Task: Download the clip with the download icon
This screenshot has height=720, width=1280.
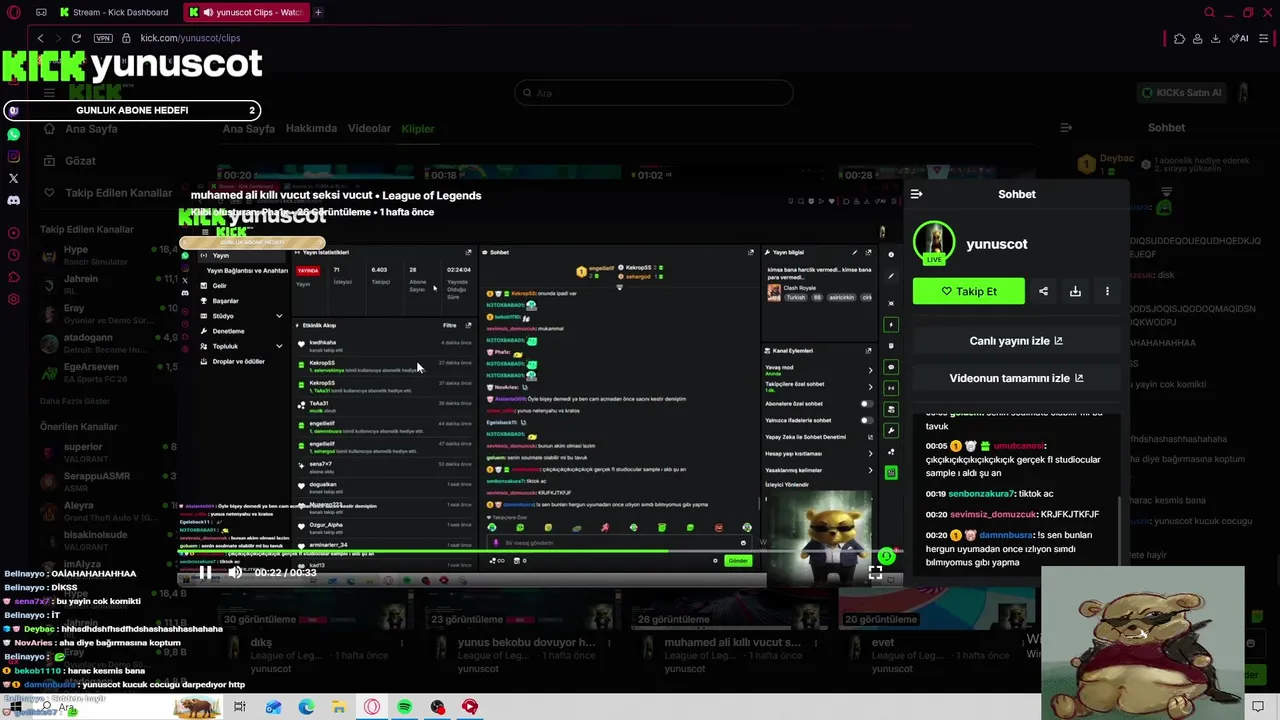Action: coord(1075,291)
